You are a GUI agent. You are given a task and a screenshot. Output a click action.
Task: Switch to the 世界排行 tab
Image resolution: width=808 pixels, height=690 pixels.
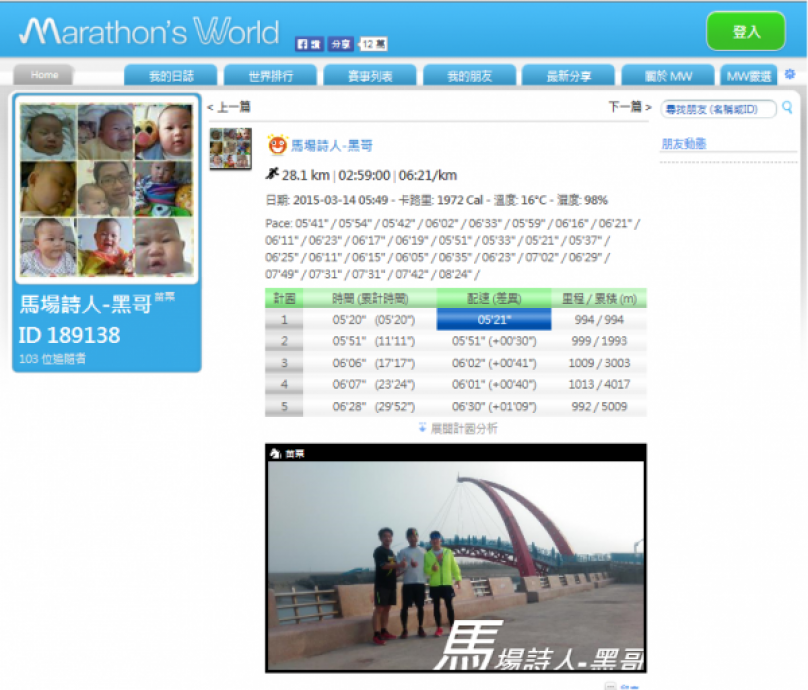coord(271,76)
